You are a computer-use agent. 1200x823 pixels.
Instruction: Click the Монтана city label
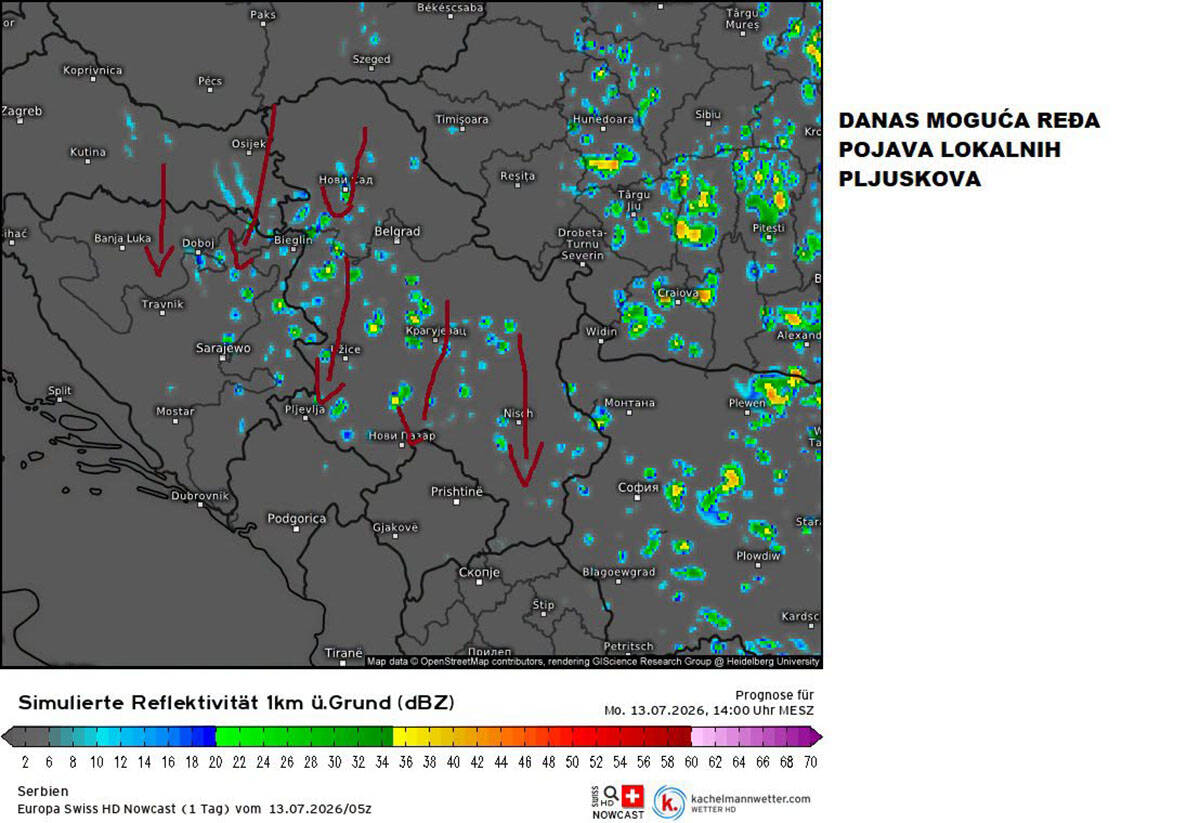pos(629,403)
